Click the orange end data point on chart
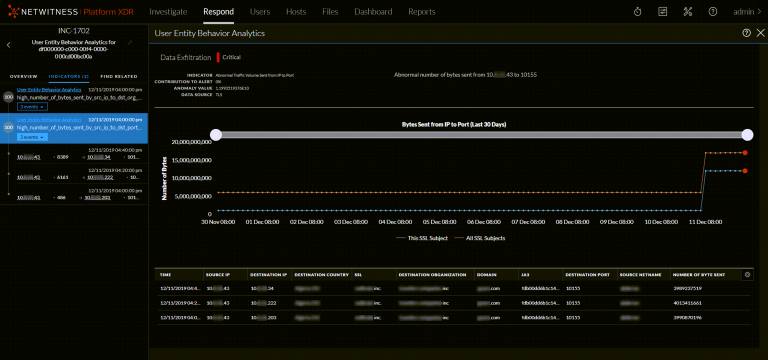This screenshot has width=768, height=360. [745, 153]
